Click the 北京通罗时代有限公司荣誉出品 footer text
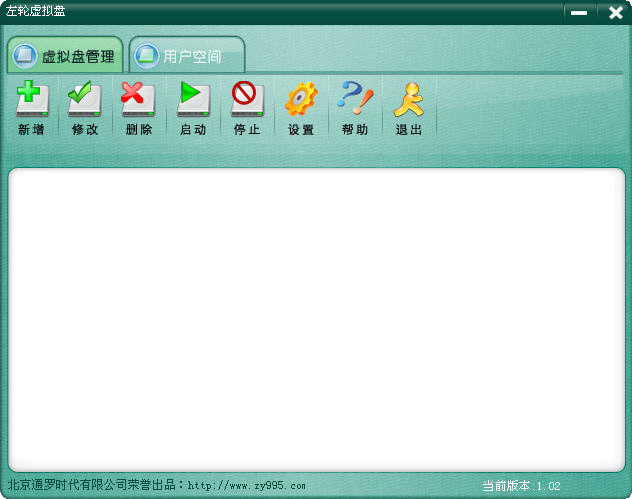The height and width of the screenshot is (499, 632). [x=92, y=486]
